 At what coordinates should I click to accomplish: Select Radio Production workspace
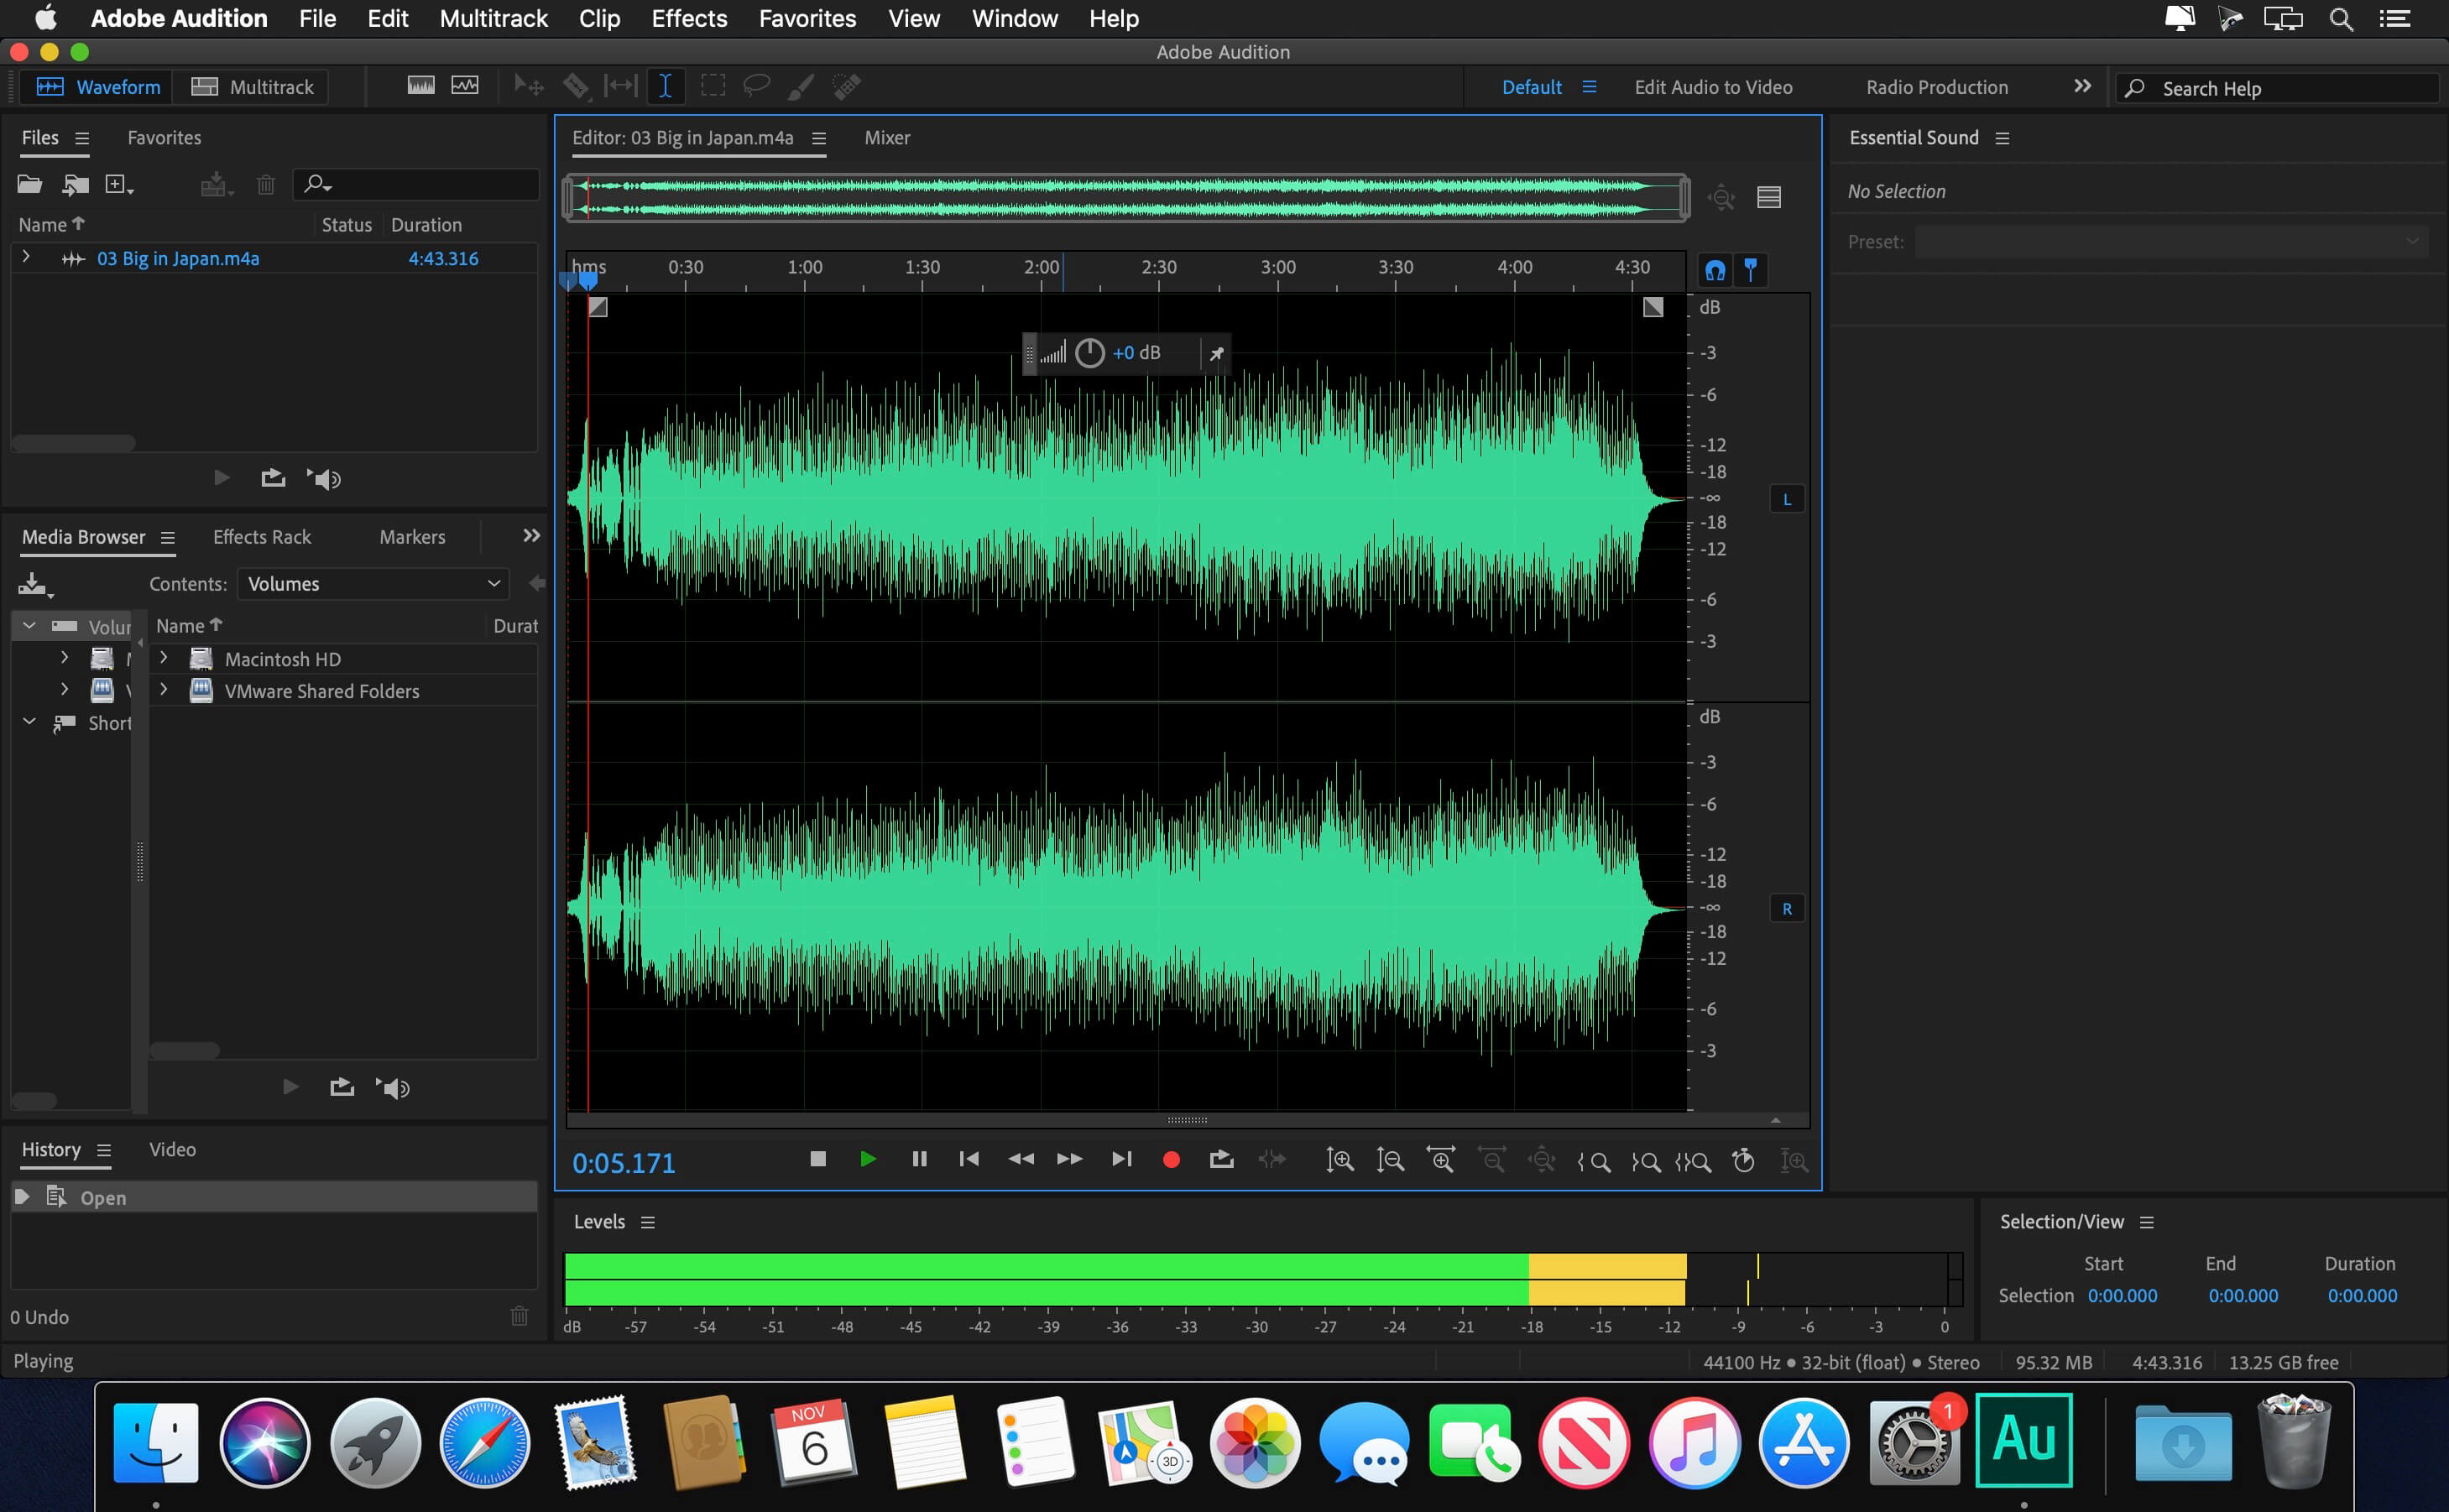[x=1937, y=87]
